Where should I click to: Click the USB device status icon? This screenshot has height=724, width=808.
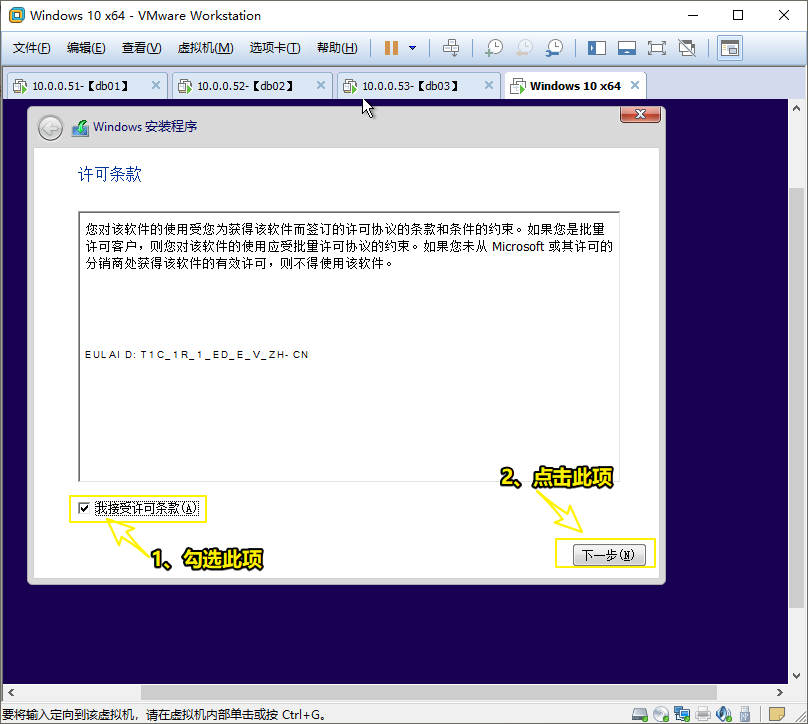click(x=745, y=714)
